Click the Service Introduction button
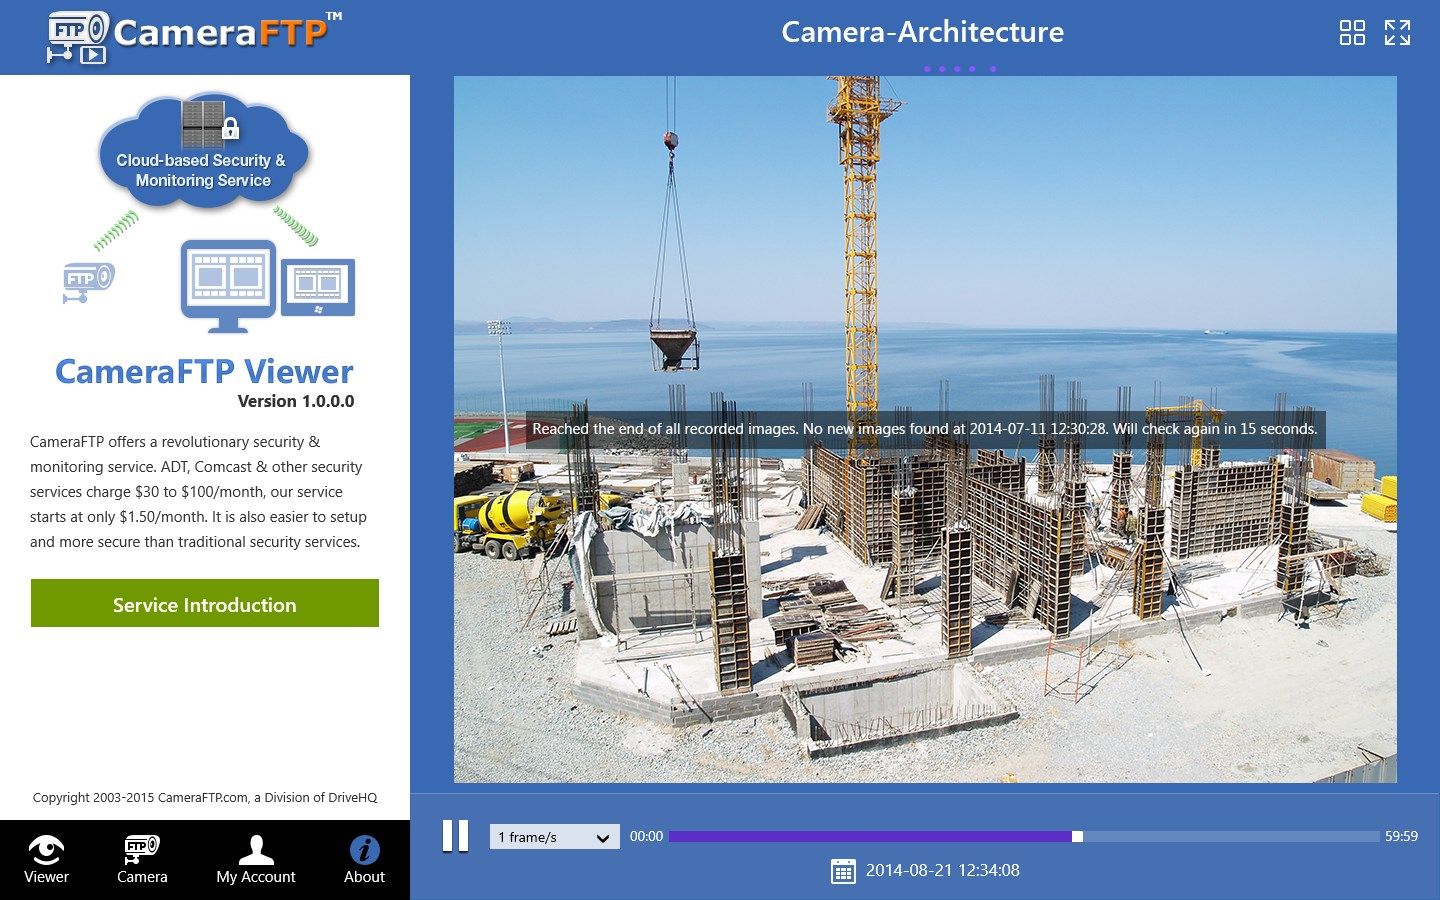Screen dimensions: 1440x900 coord(205,603)
